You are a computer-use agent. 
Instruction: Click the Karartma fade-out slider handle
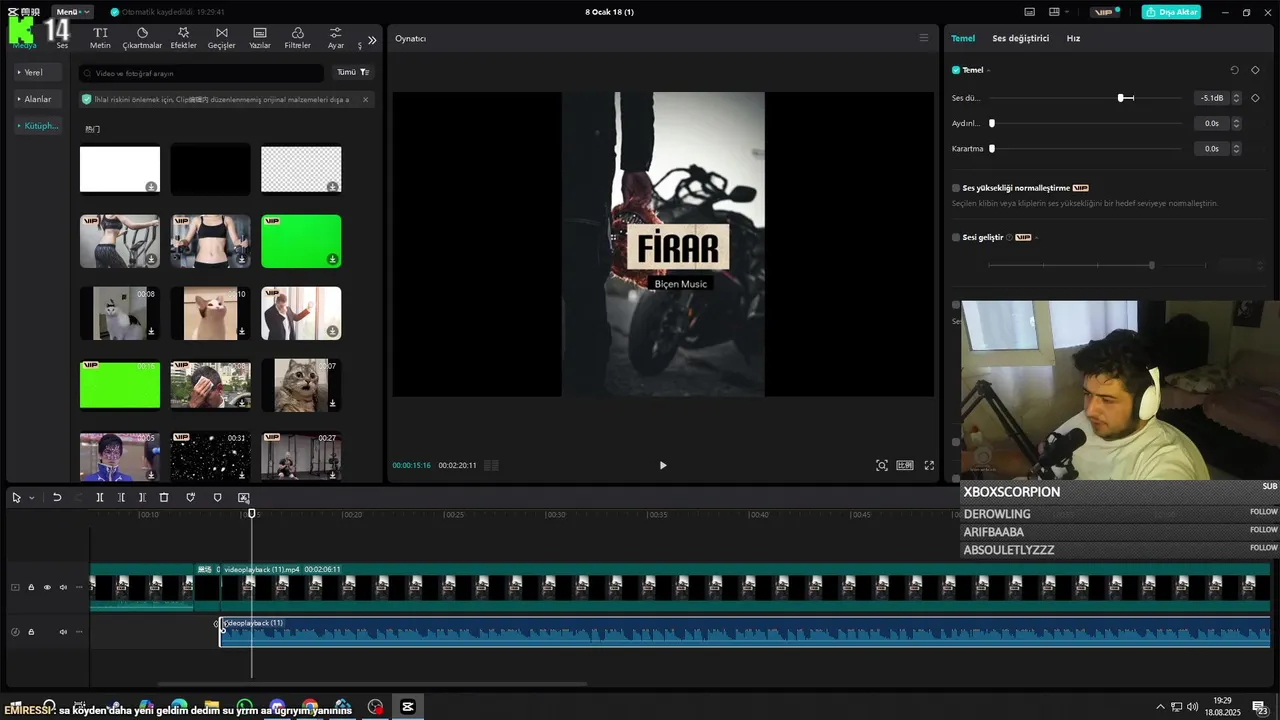992,148
